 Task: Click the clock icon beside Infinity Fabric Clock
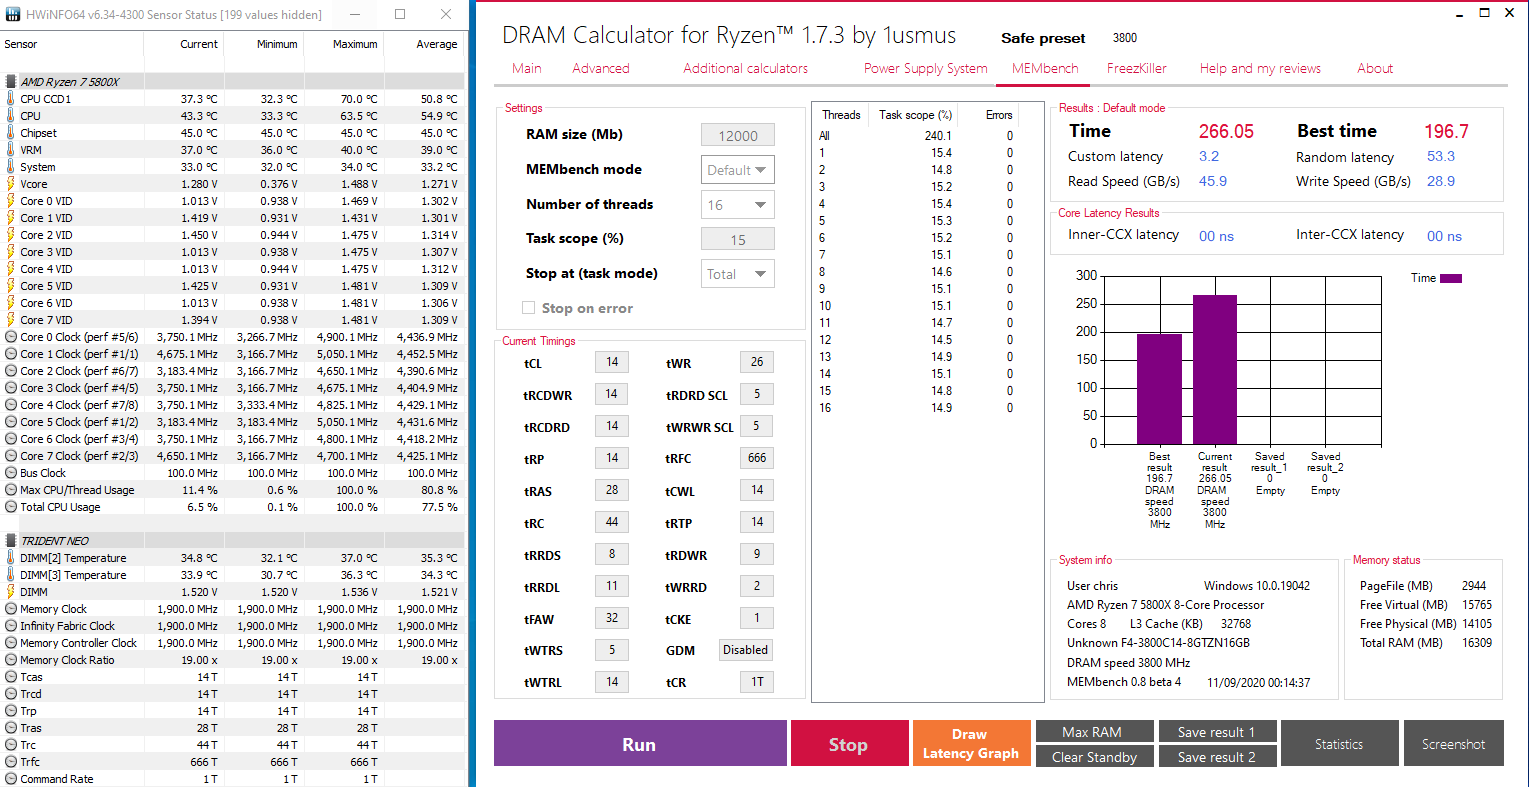point(11,626)
